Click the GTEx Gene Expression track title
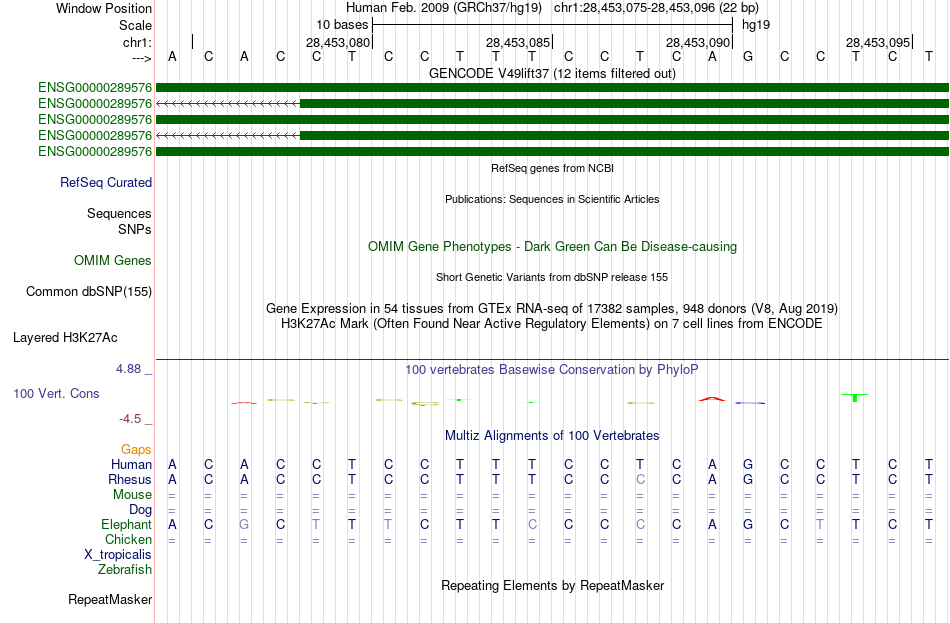The image size is (950, 623). tap(552, 308)
